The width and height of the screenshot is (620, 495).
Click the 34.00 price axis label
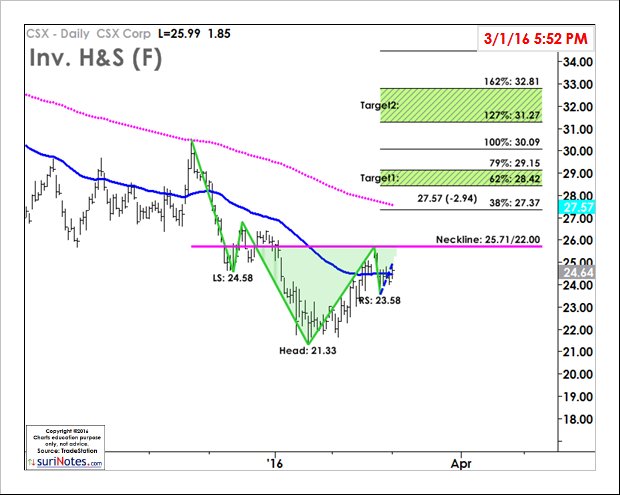pyautogui.click(x=577, y=62)
